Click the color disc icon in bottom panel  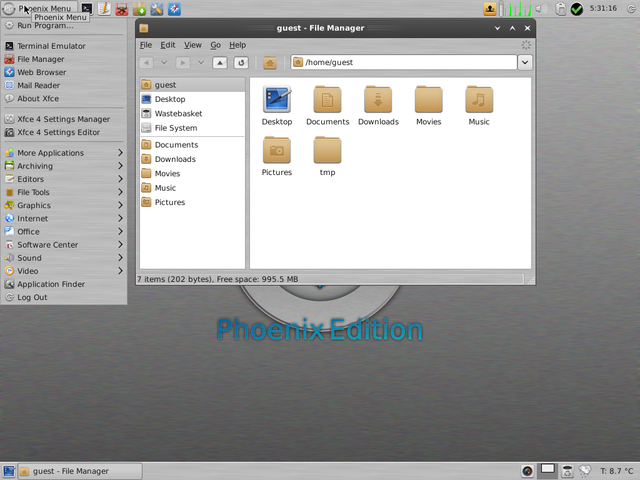(527, 471)
